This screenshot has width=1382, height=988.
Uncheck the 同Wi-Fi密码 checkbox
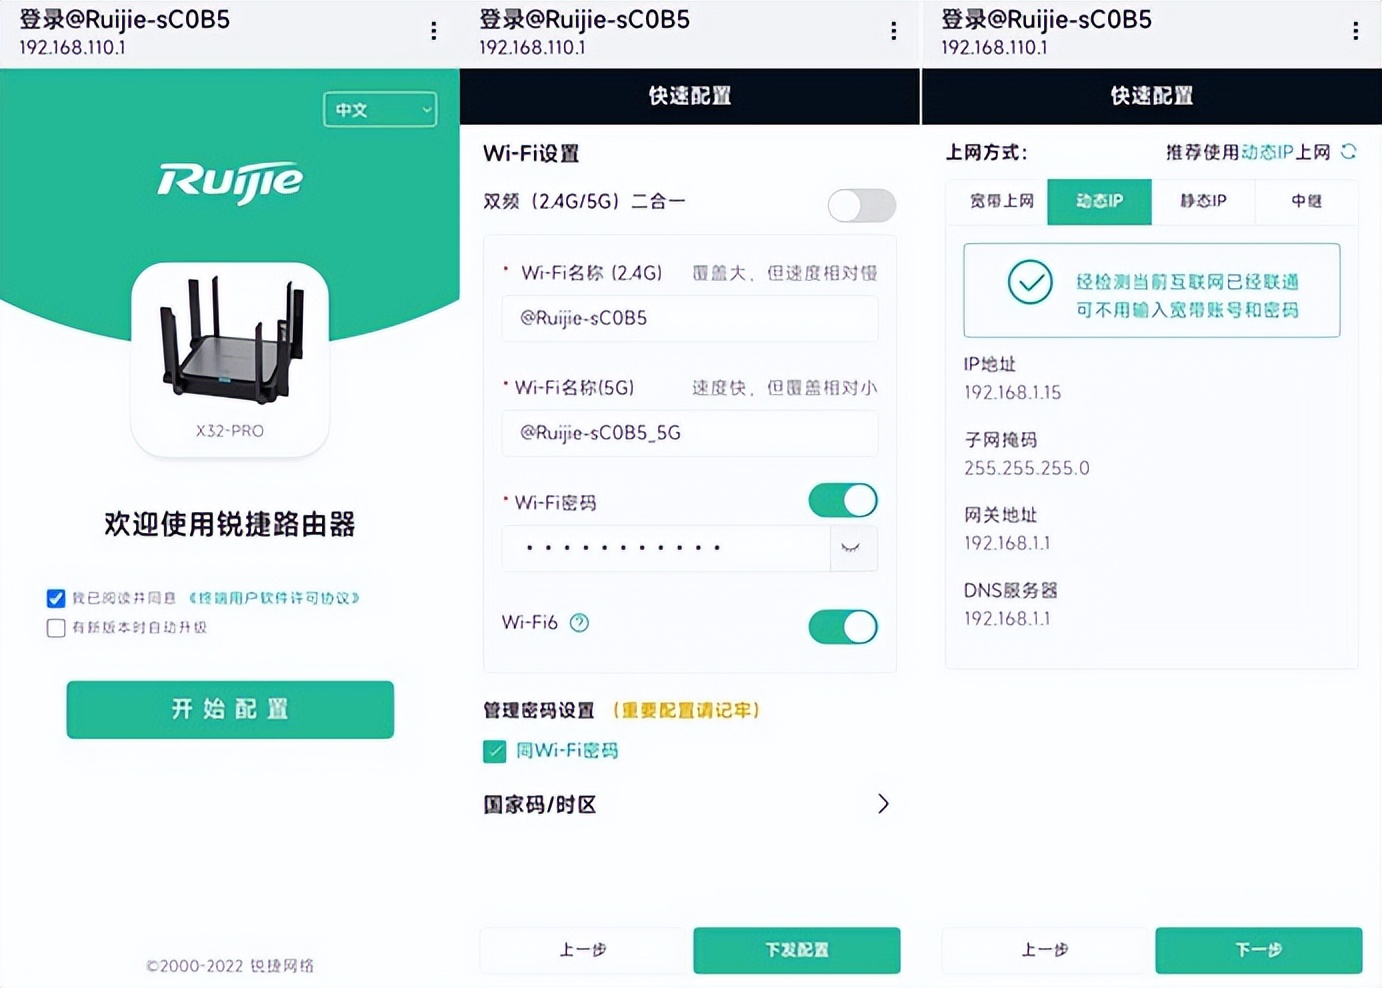pos(494,750)
